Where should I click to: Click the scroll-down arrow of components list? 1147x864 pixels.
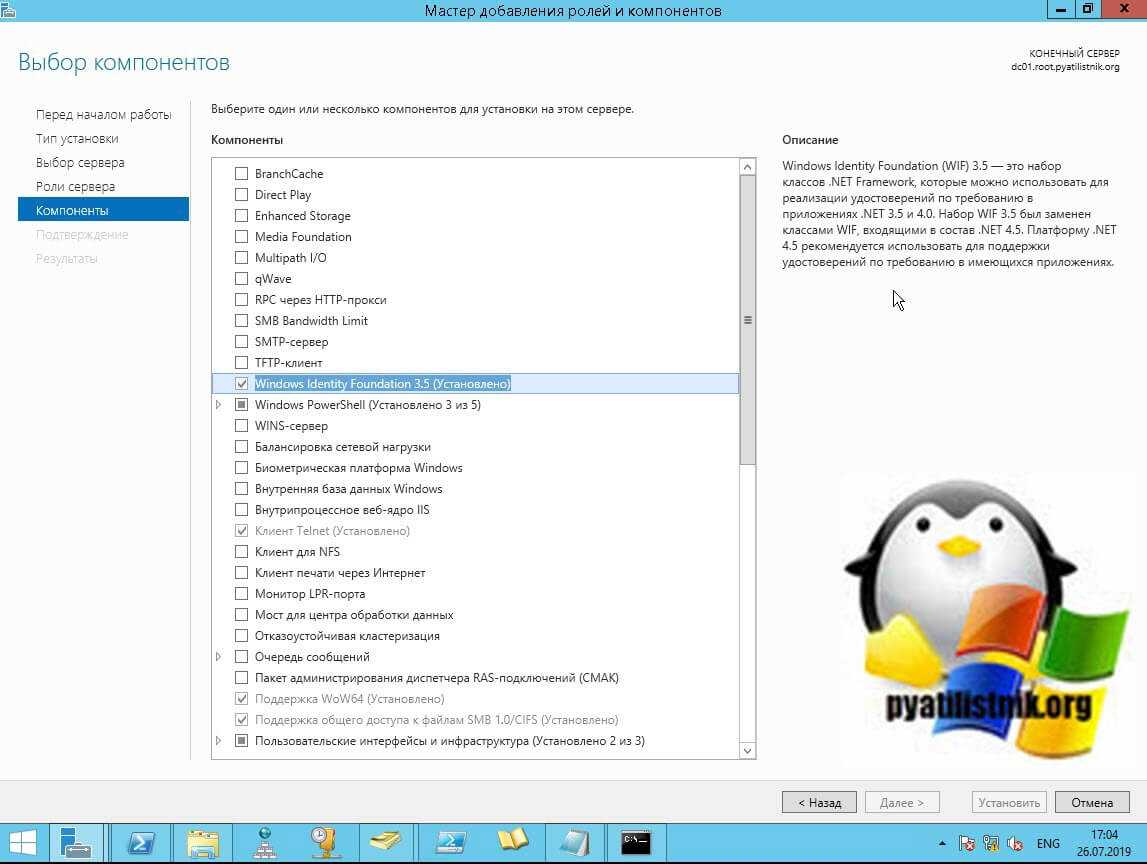(x=747, y=750)
